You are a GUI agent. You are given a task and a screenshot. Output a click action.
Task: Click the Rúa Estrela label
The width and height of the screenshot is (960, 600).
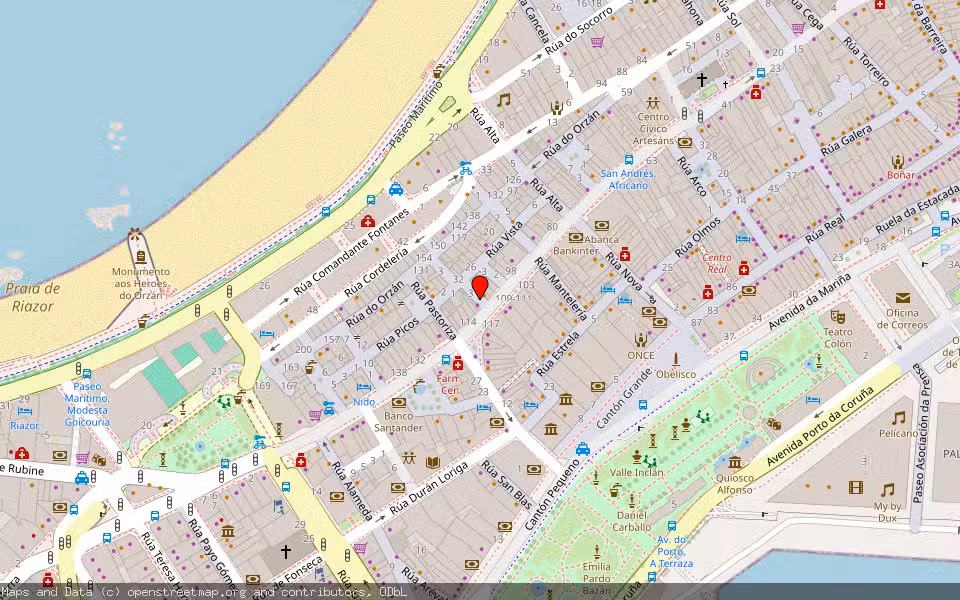coord(558,354)
